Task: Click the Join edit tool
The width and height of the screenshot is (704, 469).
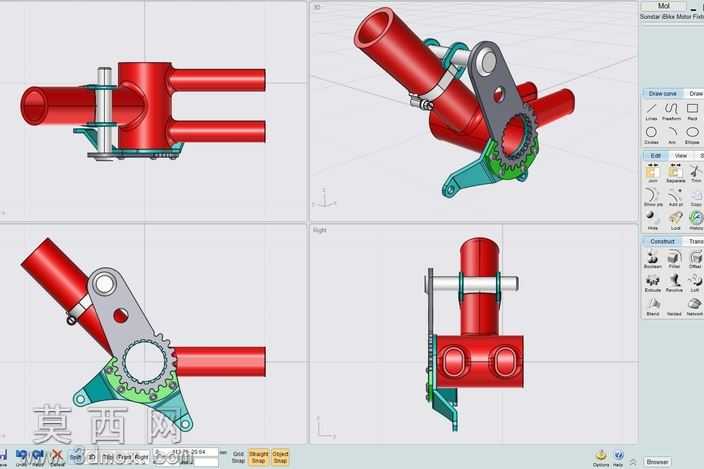Action: (652, 173)
